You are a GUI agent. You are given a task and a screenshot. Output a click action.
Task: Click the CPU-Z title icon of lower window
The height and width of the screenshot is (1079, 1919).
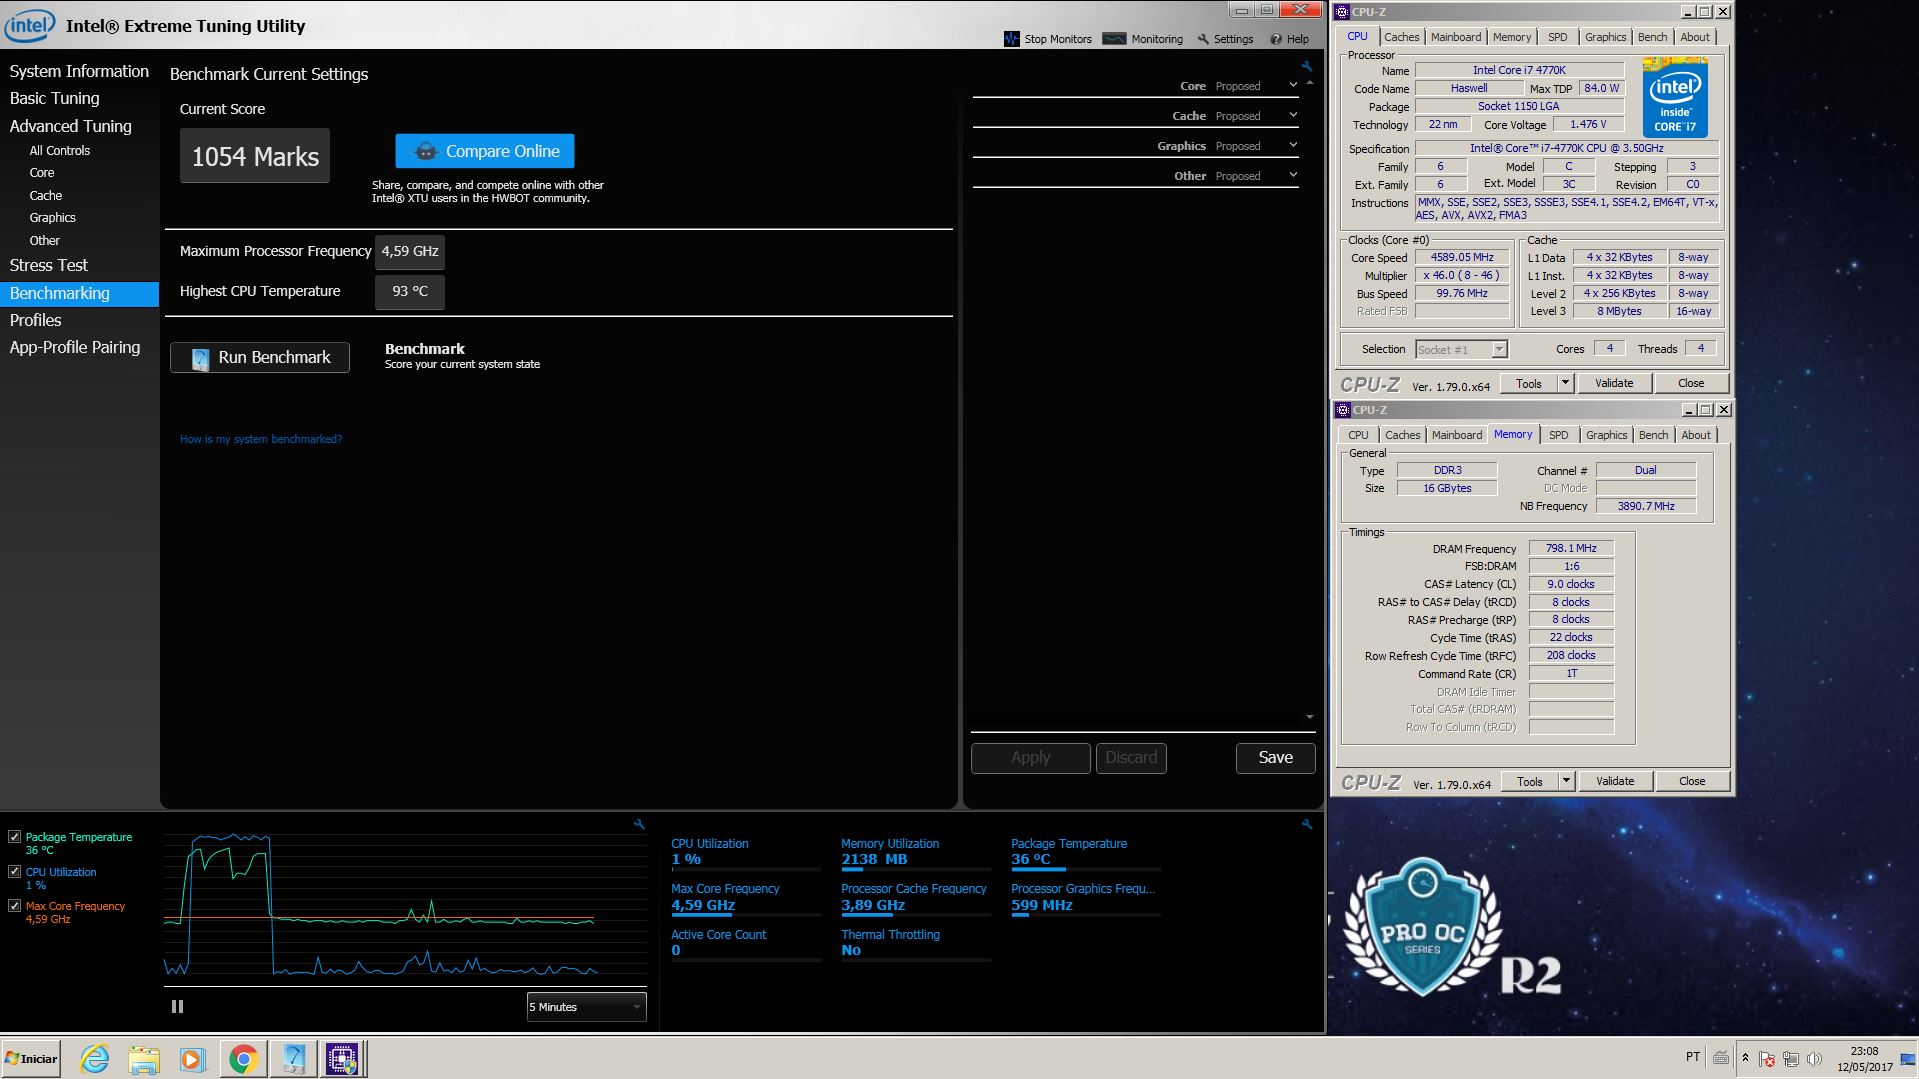1342,410
